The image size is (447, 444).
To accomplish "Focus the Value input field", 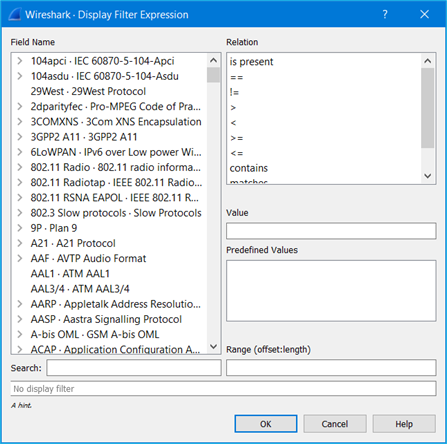I will (x=331, y=231).
